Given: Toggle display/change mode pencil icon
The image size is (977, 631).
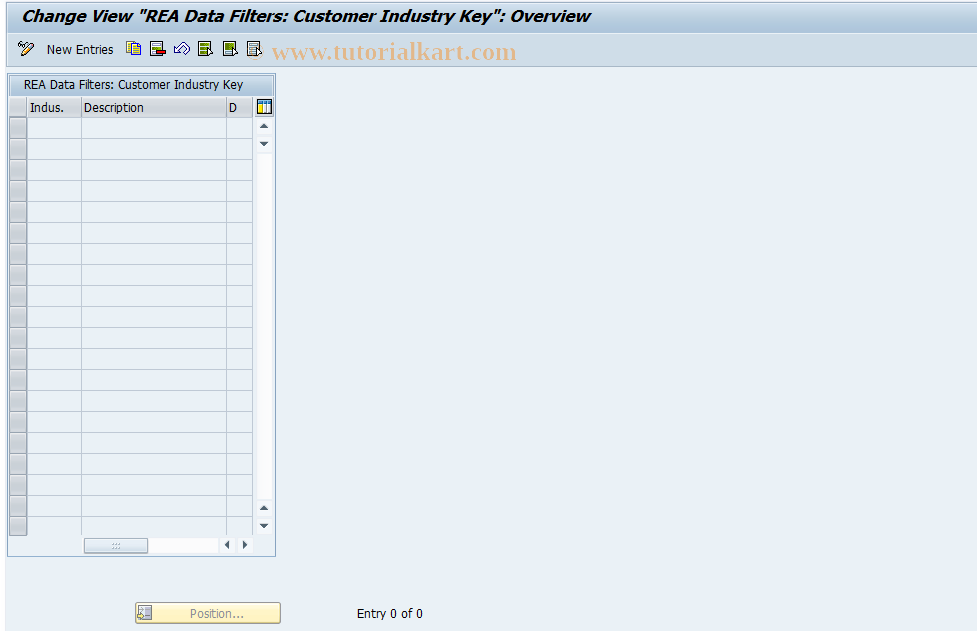Looking at the screenshot, I should click(26, 49).
